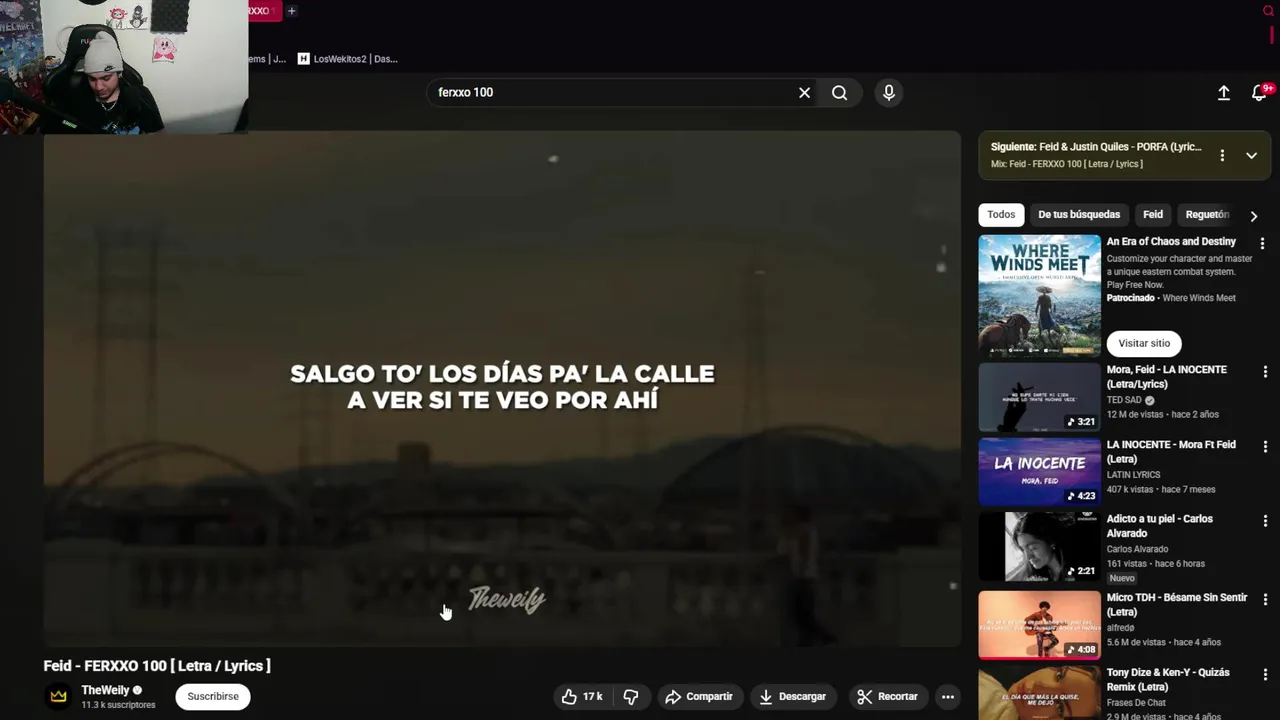Open Mora, Feid LA INOCENTE thumbnail
The image size is (1280, 720).
(1039, 397)
